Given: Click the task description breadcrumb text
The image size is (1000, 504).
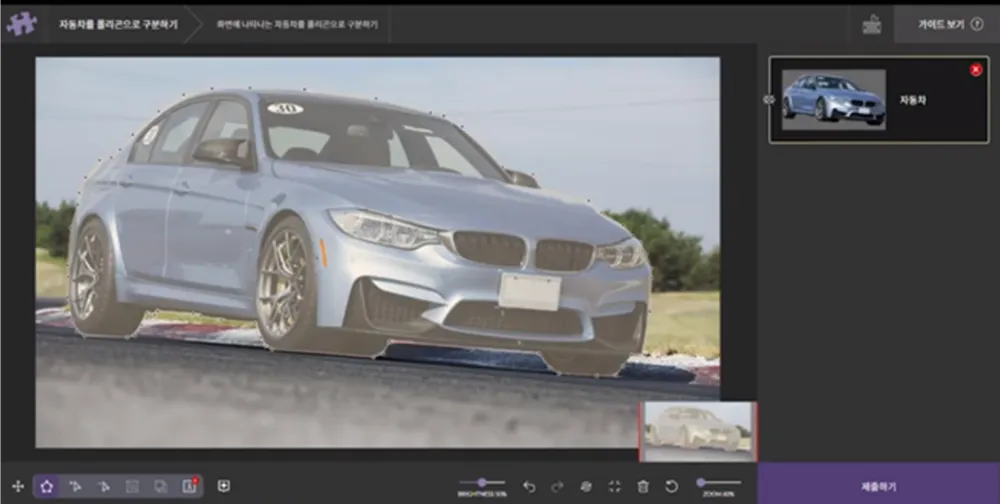Looking at the screenshot, I should (x=297, y=24).
